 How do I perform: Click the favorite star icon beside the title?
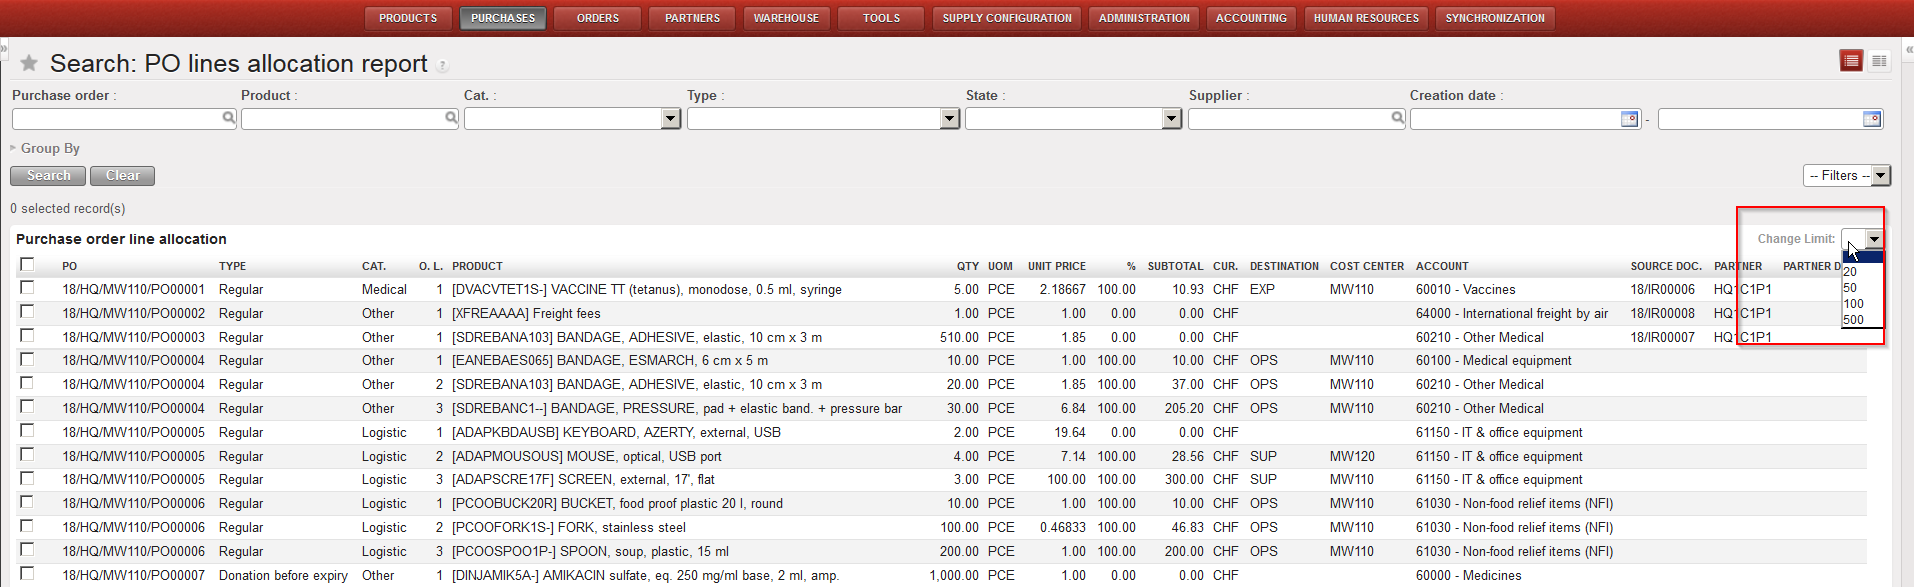click(29, 63)
